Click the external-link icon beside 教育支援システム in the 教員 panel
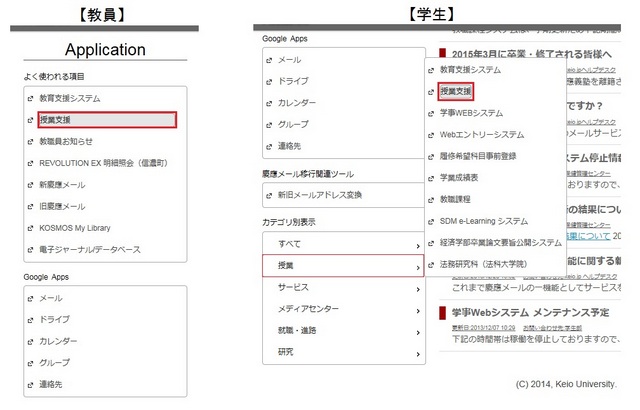Screen dimensions: 640x410 pos(31,99)
